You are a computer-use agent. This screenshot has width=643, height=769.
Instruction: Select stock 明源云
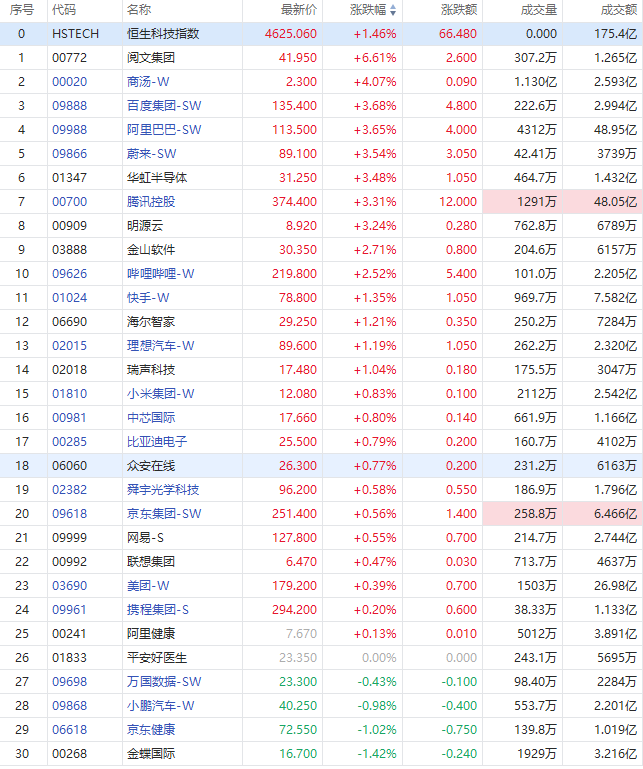click(x=145, y=226)
